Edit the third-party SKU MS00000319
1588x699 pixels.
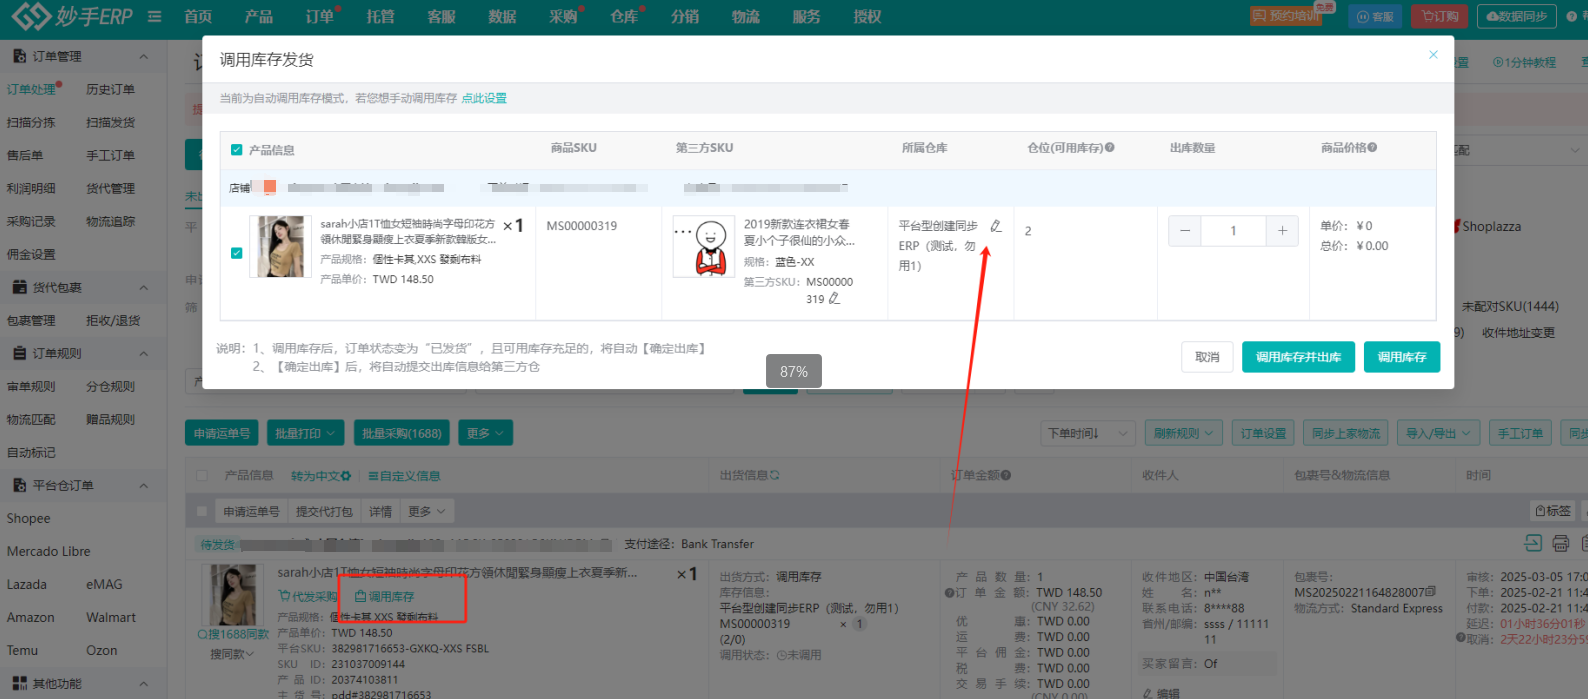[834, 299]
